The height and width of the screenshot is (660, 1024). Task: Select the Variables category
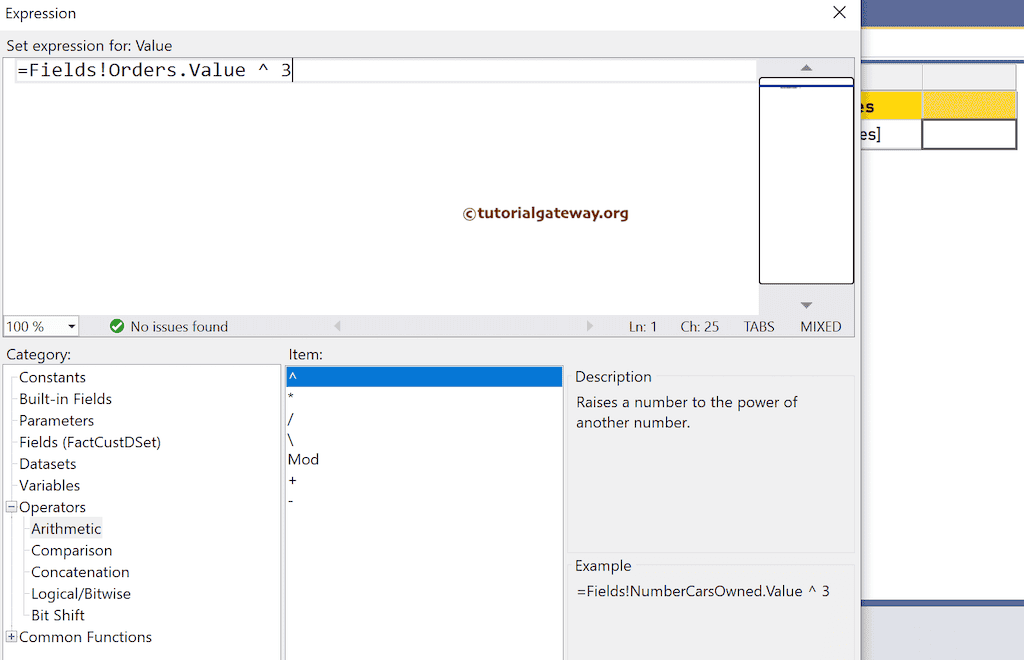coord(50,485)
